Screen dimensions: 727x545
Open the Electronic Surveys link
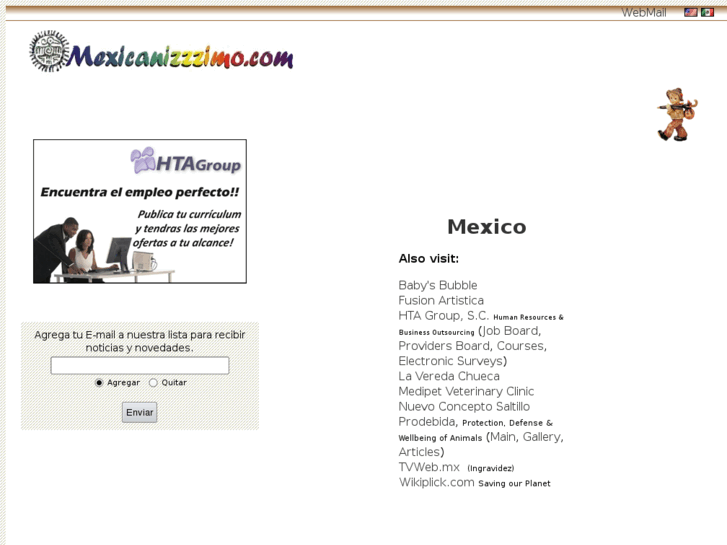[x=451, y=361]
